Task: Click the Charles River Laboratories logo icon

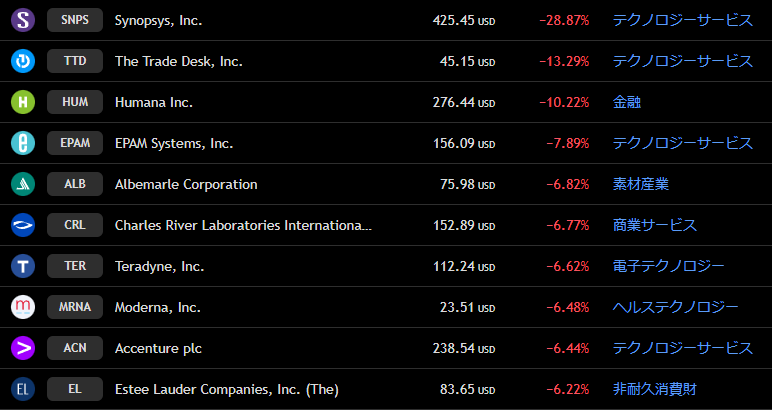Action: [23, 225]
